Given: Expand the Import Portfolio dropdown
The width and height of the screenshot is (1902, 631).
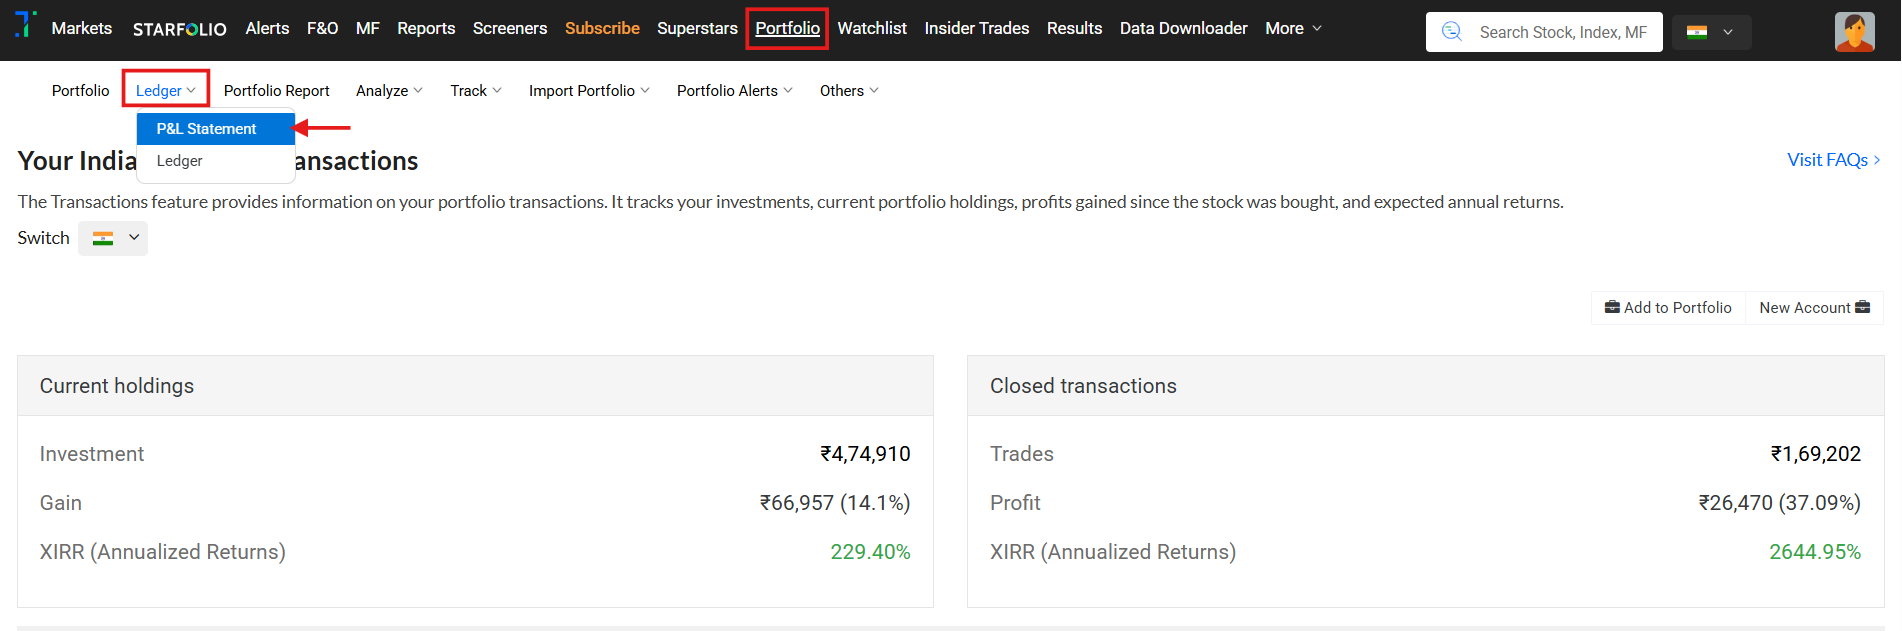Looking at the screenshot, I should point(589,91).
